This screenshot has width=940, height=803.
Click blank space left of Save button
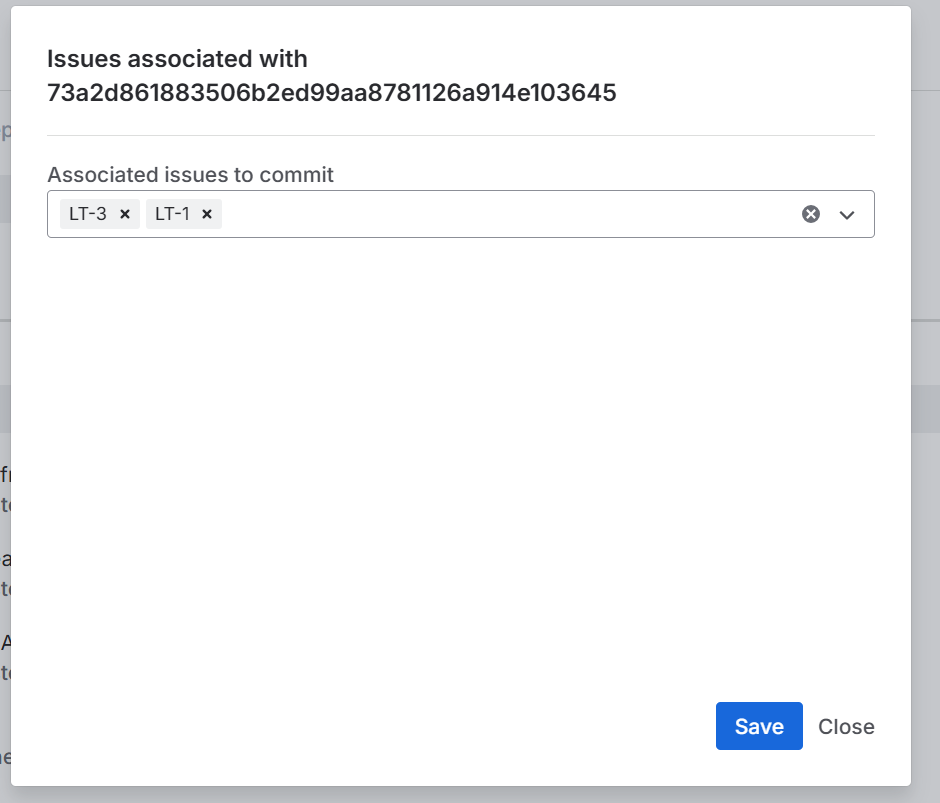[x=400, y=726]
